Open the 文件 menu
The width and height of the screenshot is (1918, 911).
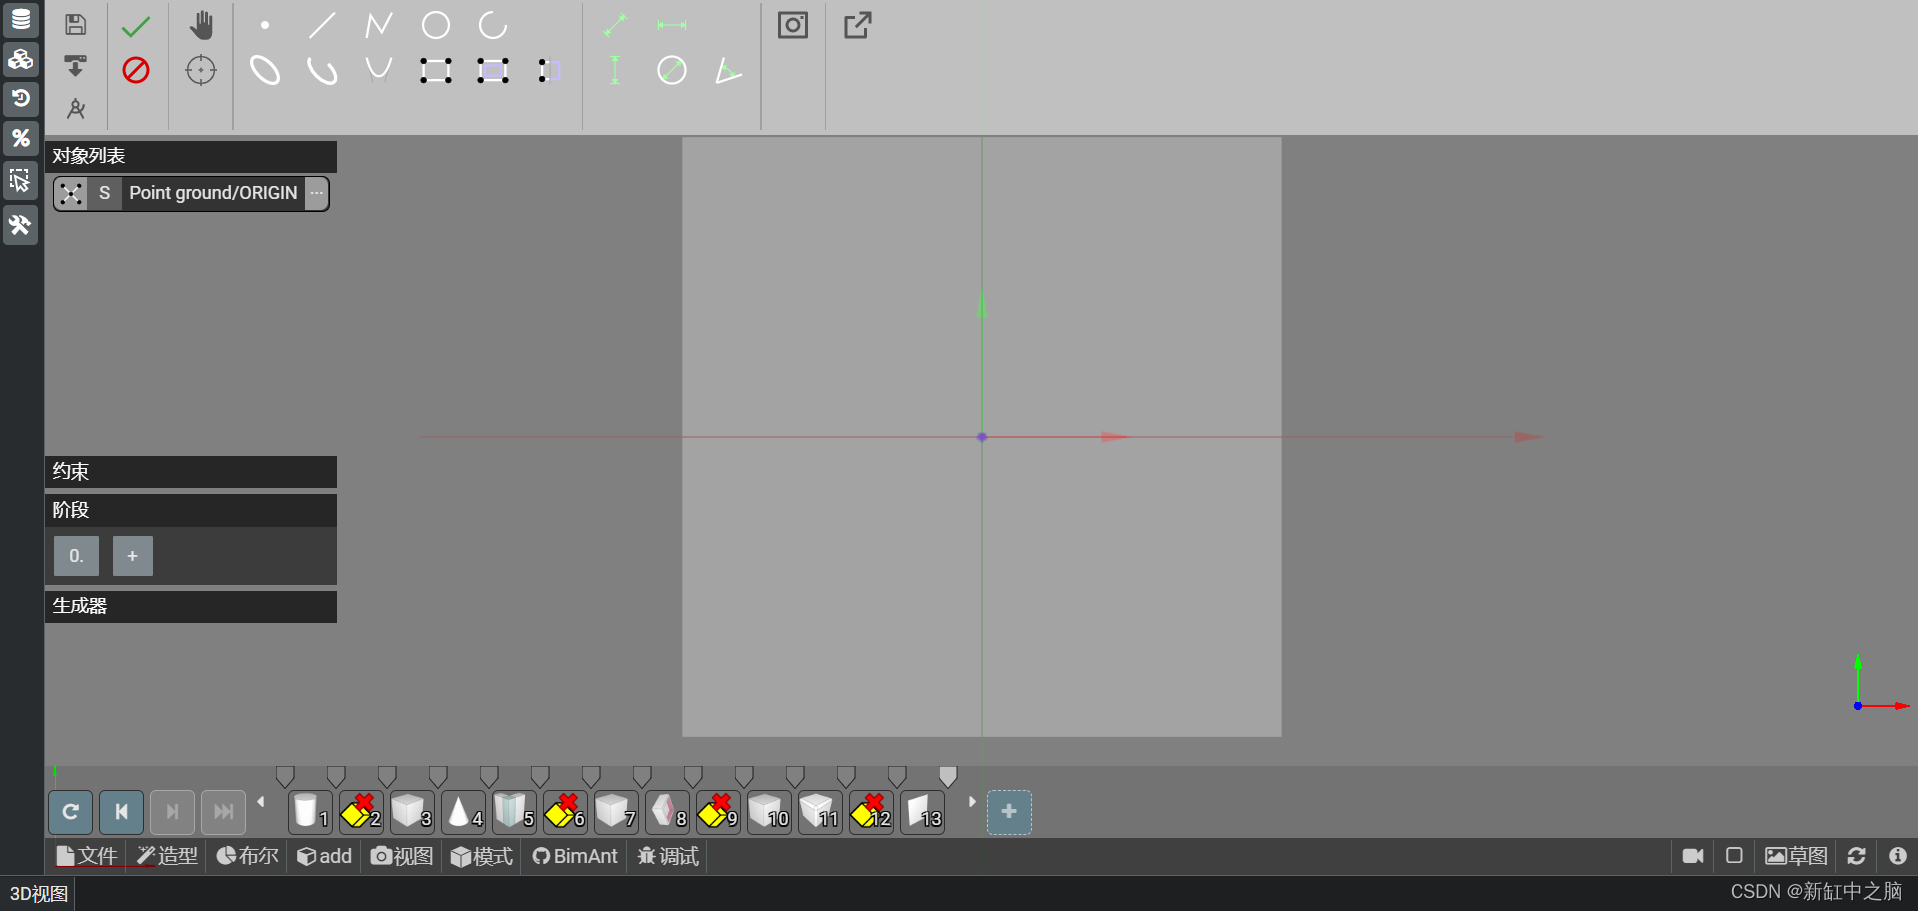click(86, 856)
